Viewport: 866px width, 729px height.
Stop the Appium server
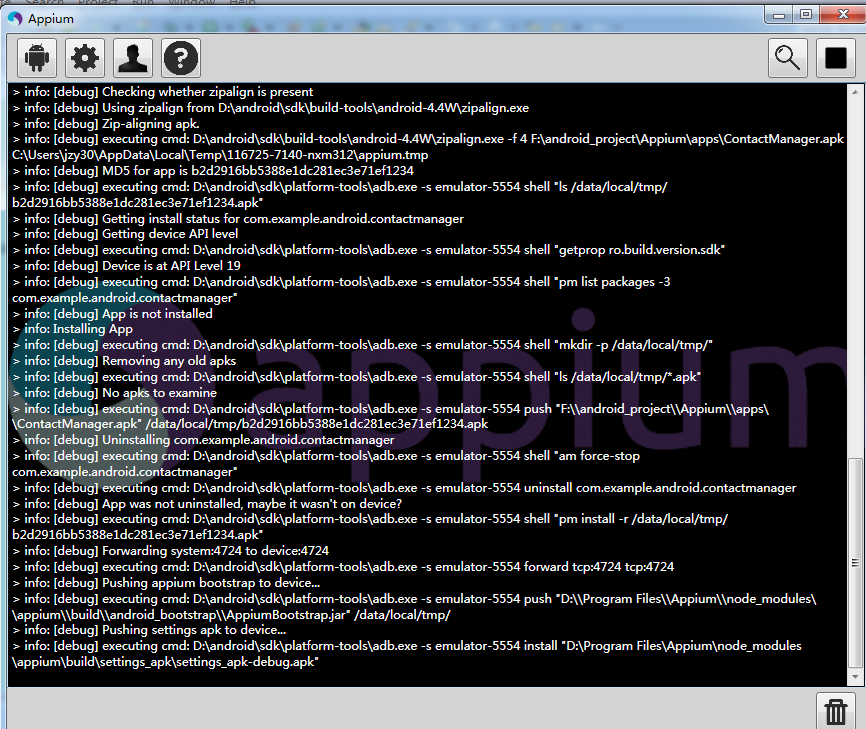coord(836,57)
